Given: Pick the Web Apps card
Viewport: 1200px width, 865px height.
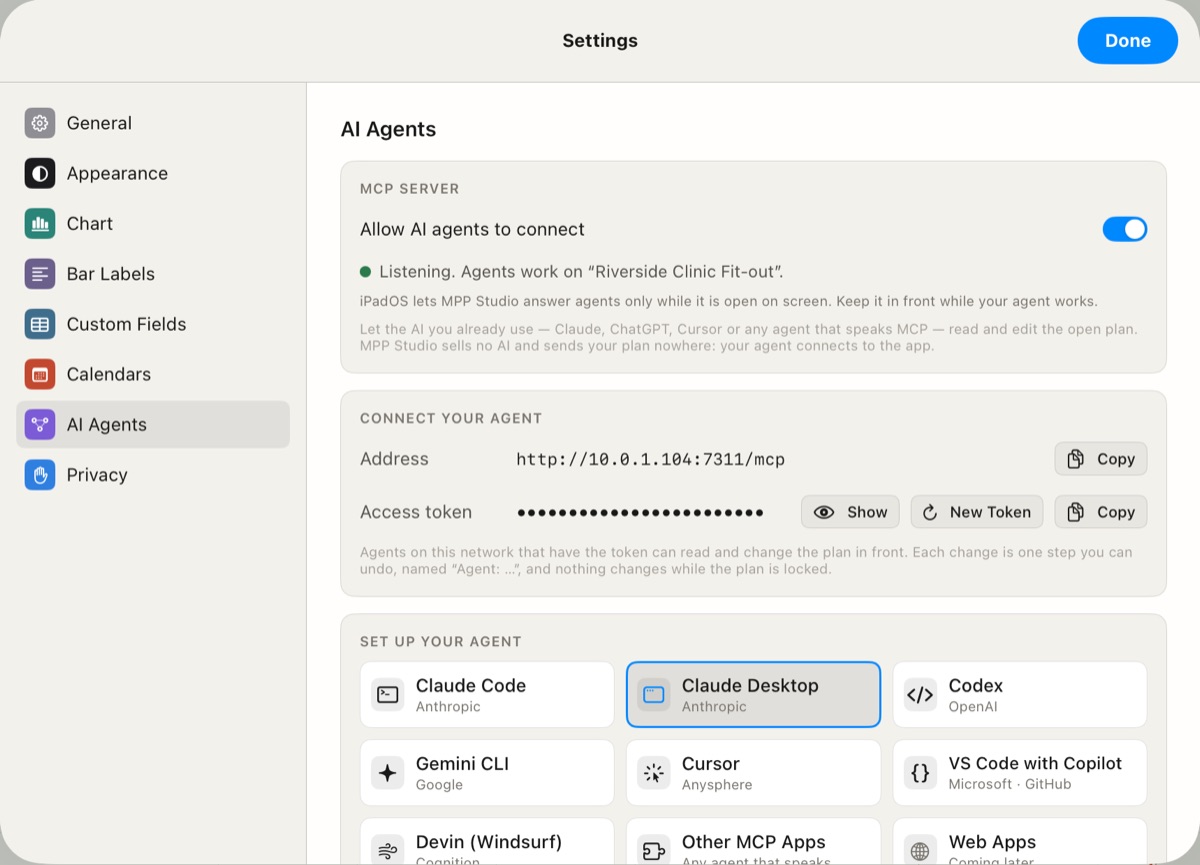Looking at the screenshot, I should [x=1020, y=841].
